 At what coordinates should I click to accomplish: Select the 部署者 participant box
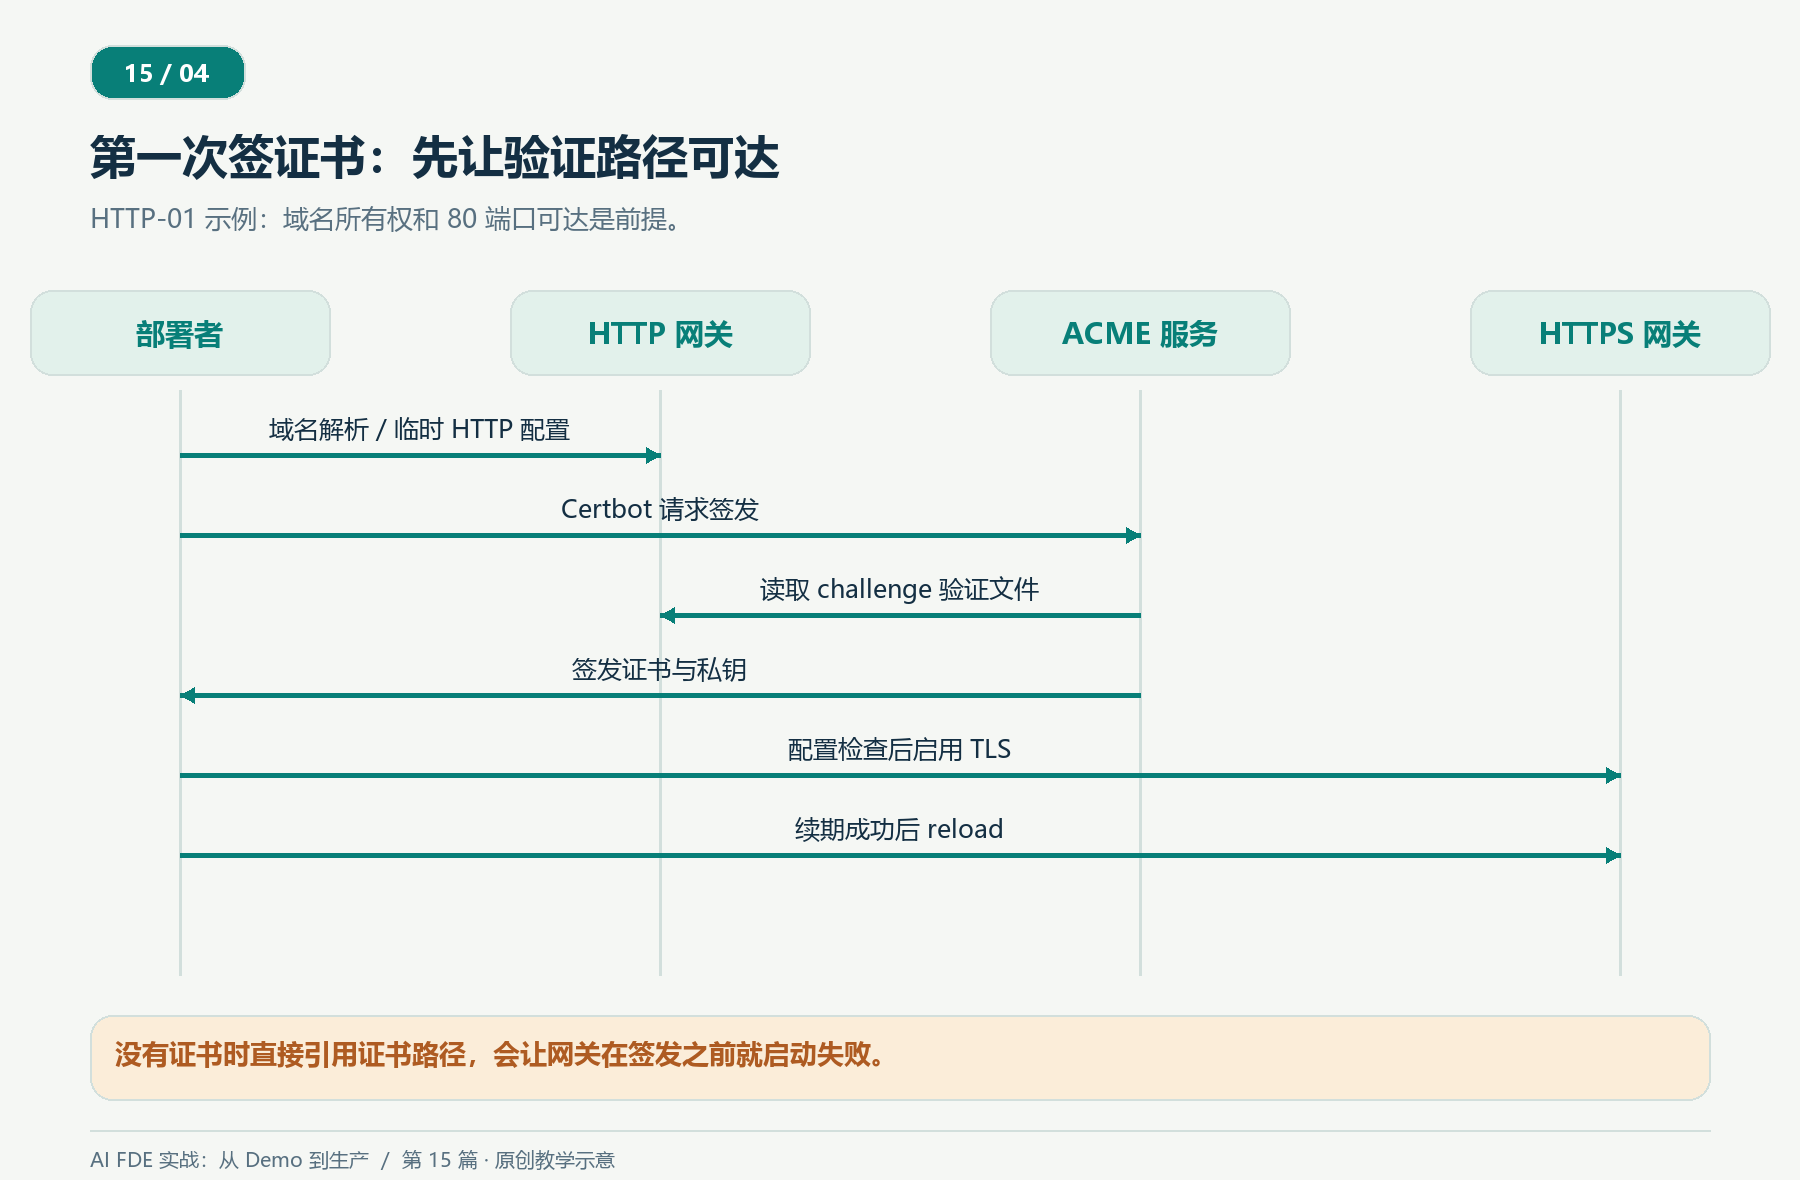[x=180, y=333]
